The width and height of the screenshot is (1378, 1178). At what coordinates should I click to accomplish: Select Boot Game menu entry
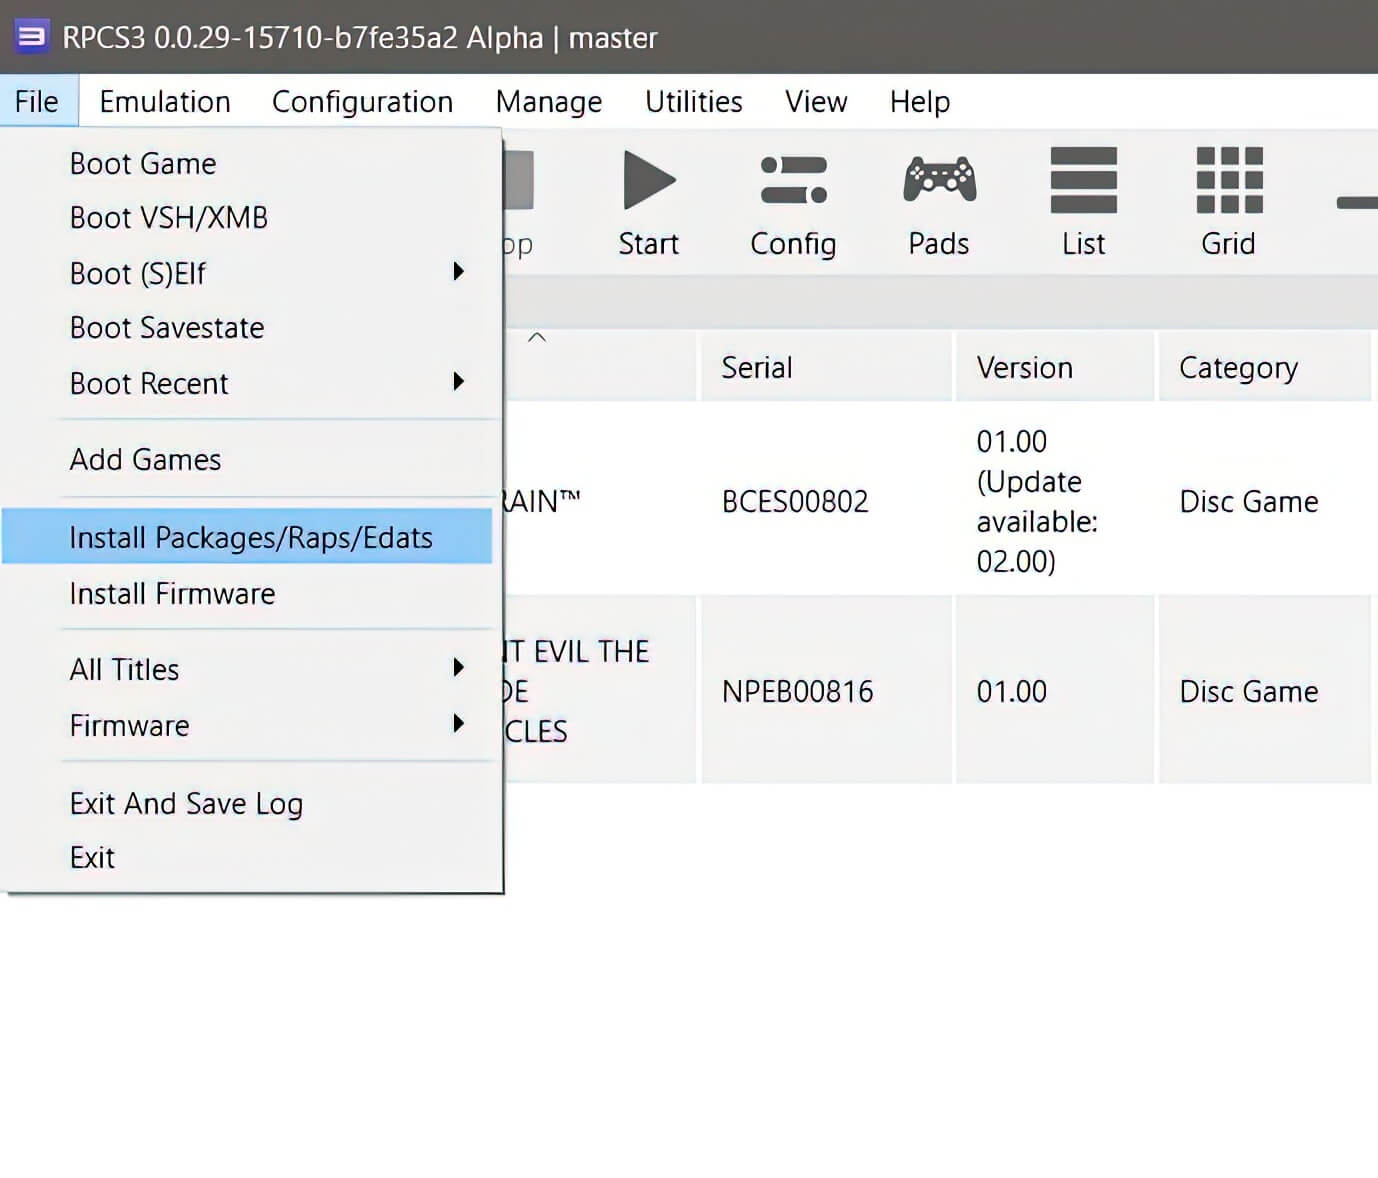(143, 163)
